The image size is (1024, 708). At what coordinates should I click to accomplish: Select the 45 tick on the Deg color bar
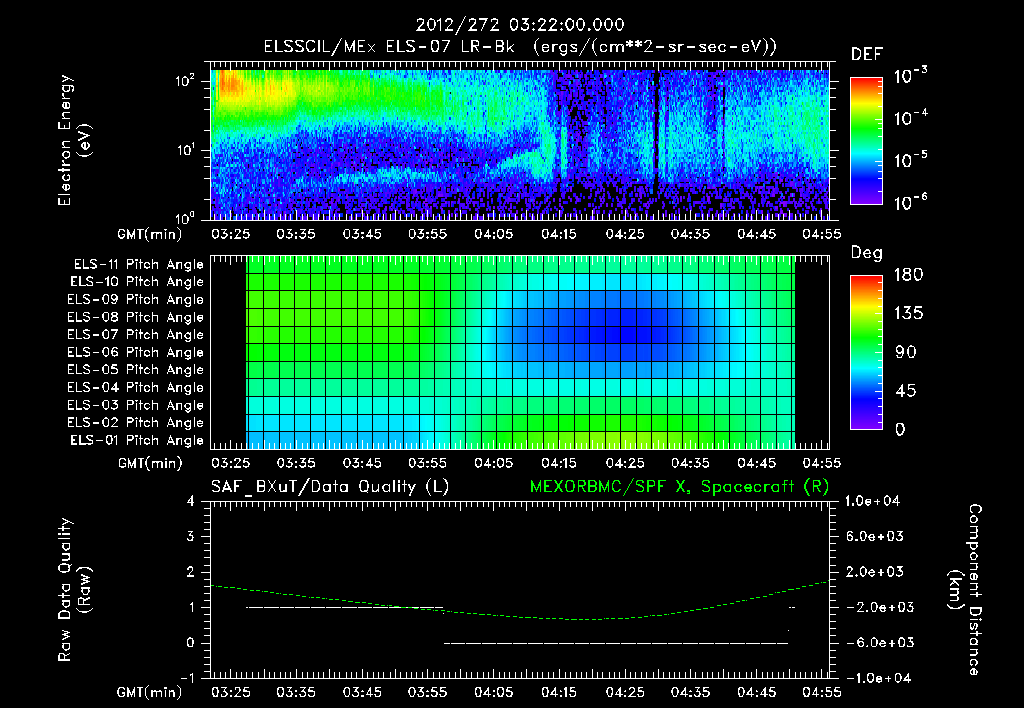point(906,391)
